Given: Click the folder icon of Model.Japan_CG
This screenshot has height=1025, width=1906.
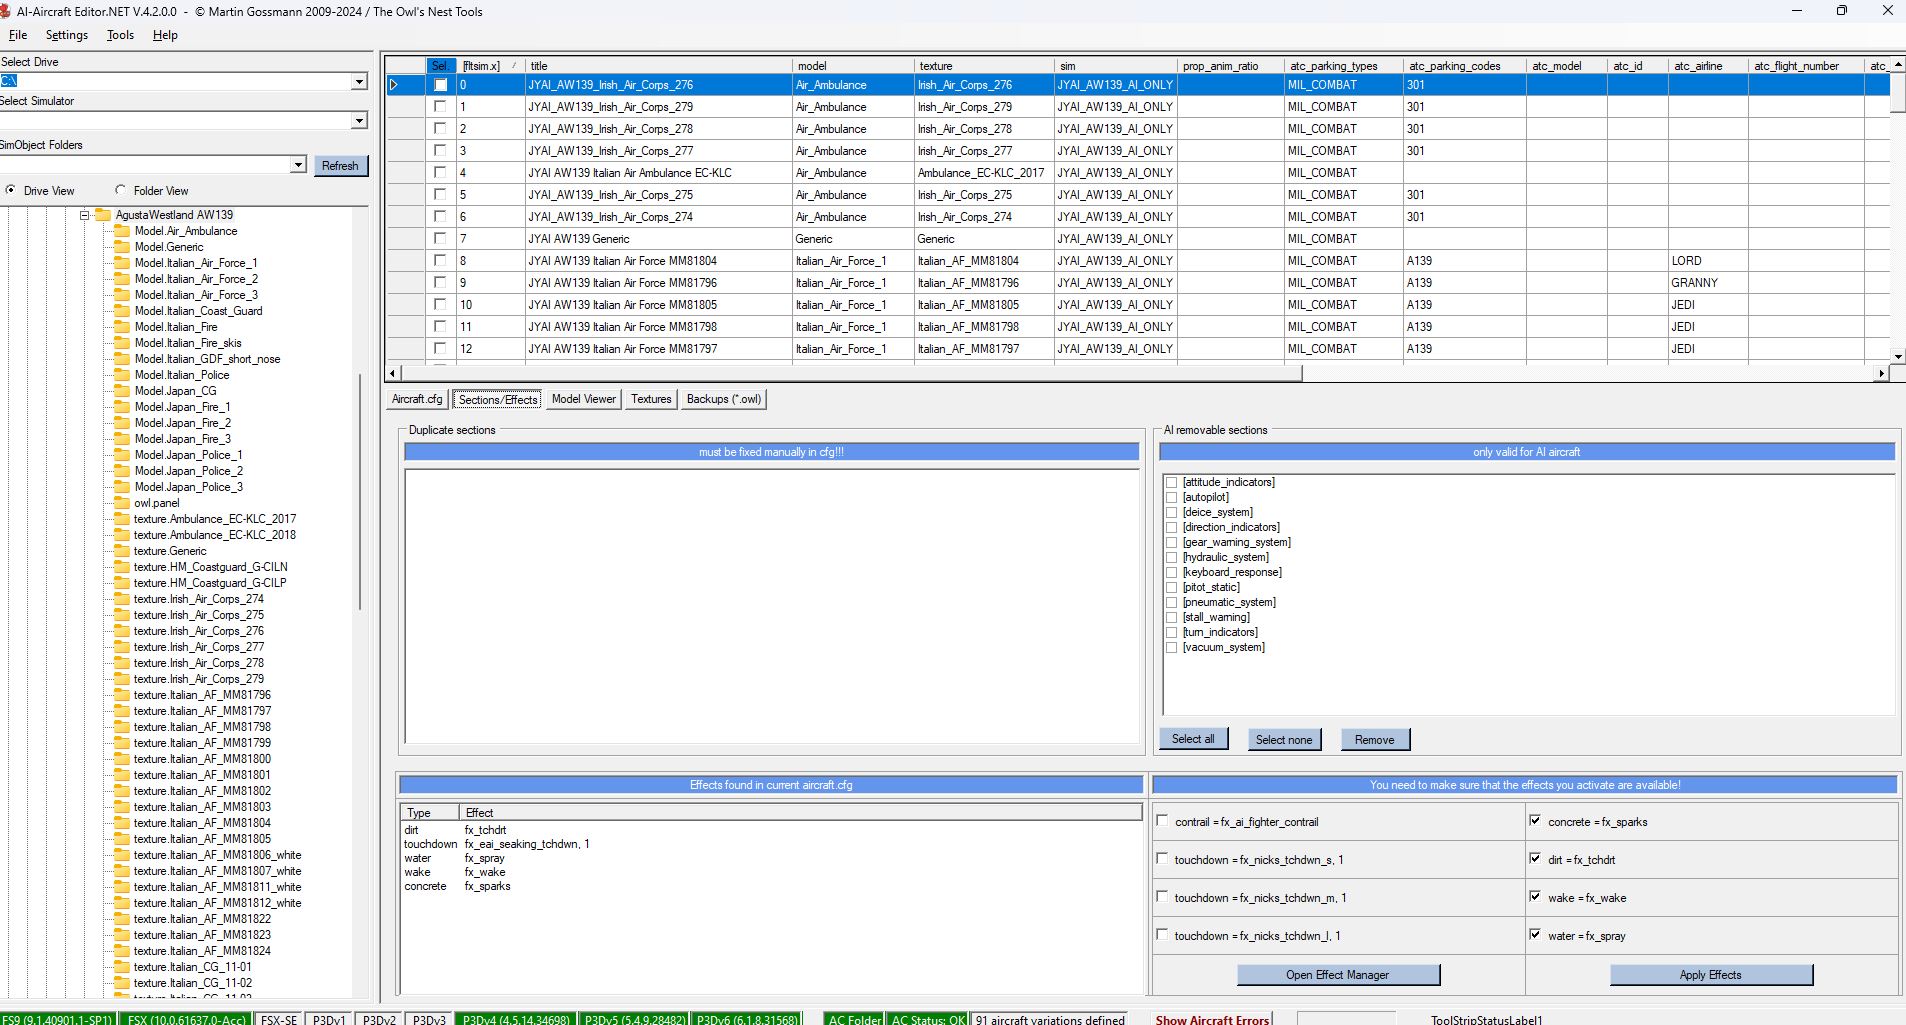Looking at the screenshot, I should point(122,391).
